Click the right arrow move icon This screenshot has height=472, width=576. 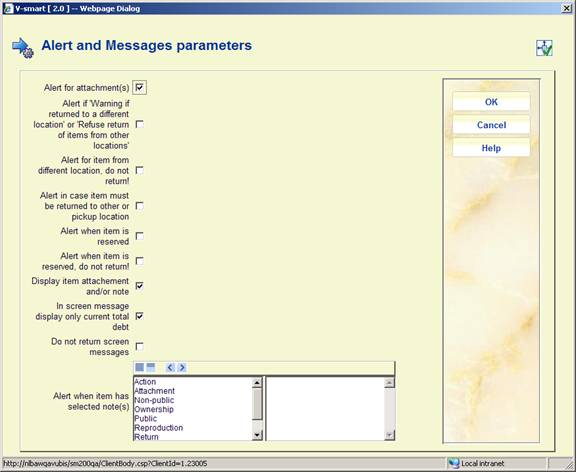point(181,367)
